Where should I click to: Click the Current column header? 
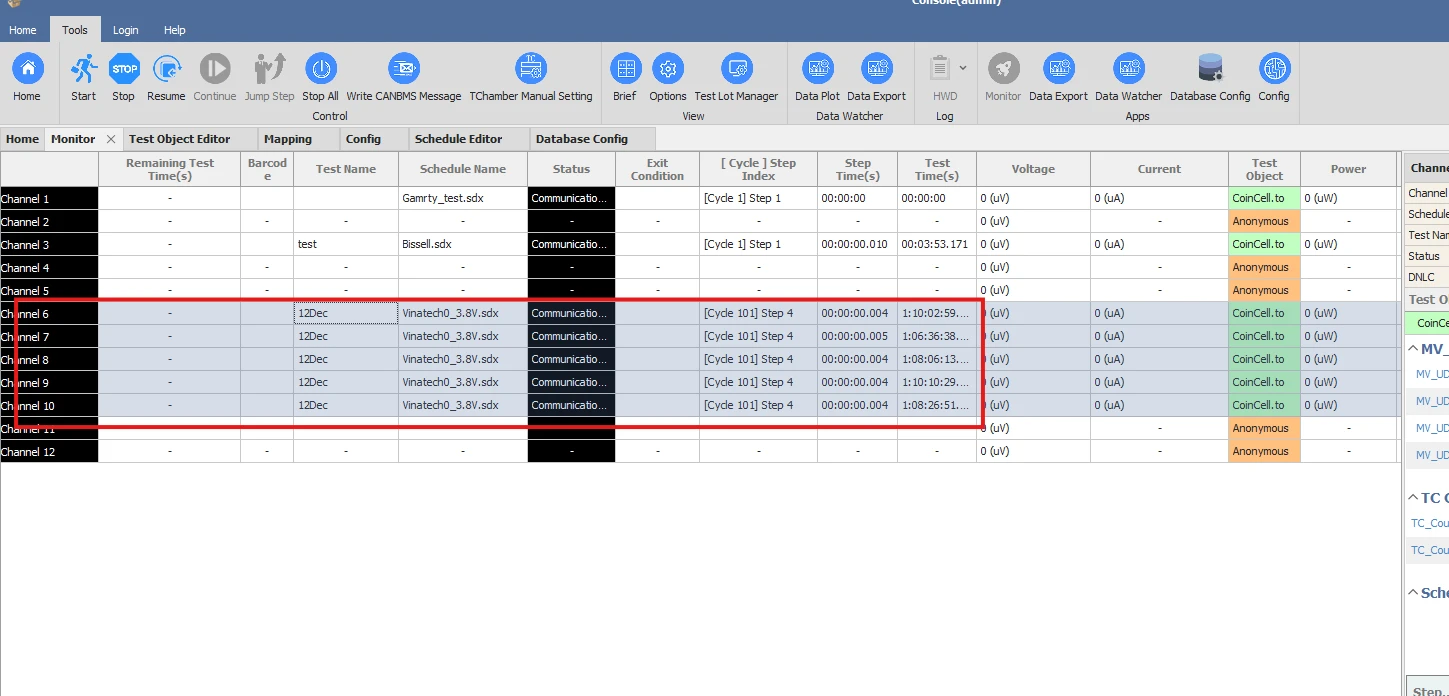1159,169
